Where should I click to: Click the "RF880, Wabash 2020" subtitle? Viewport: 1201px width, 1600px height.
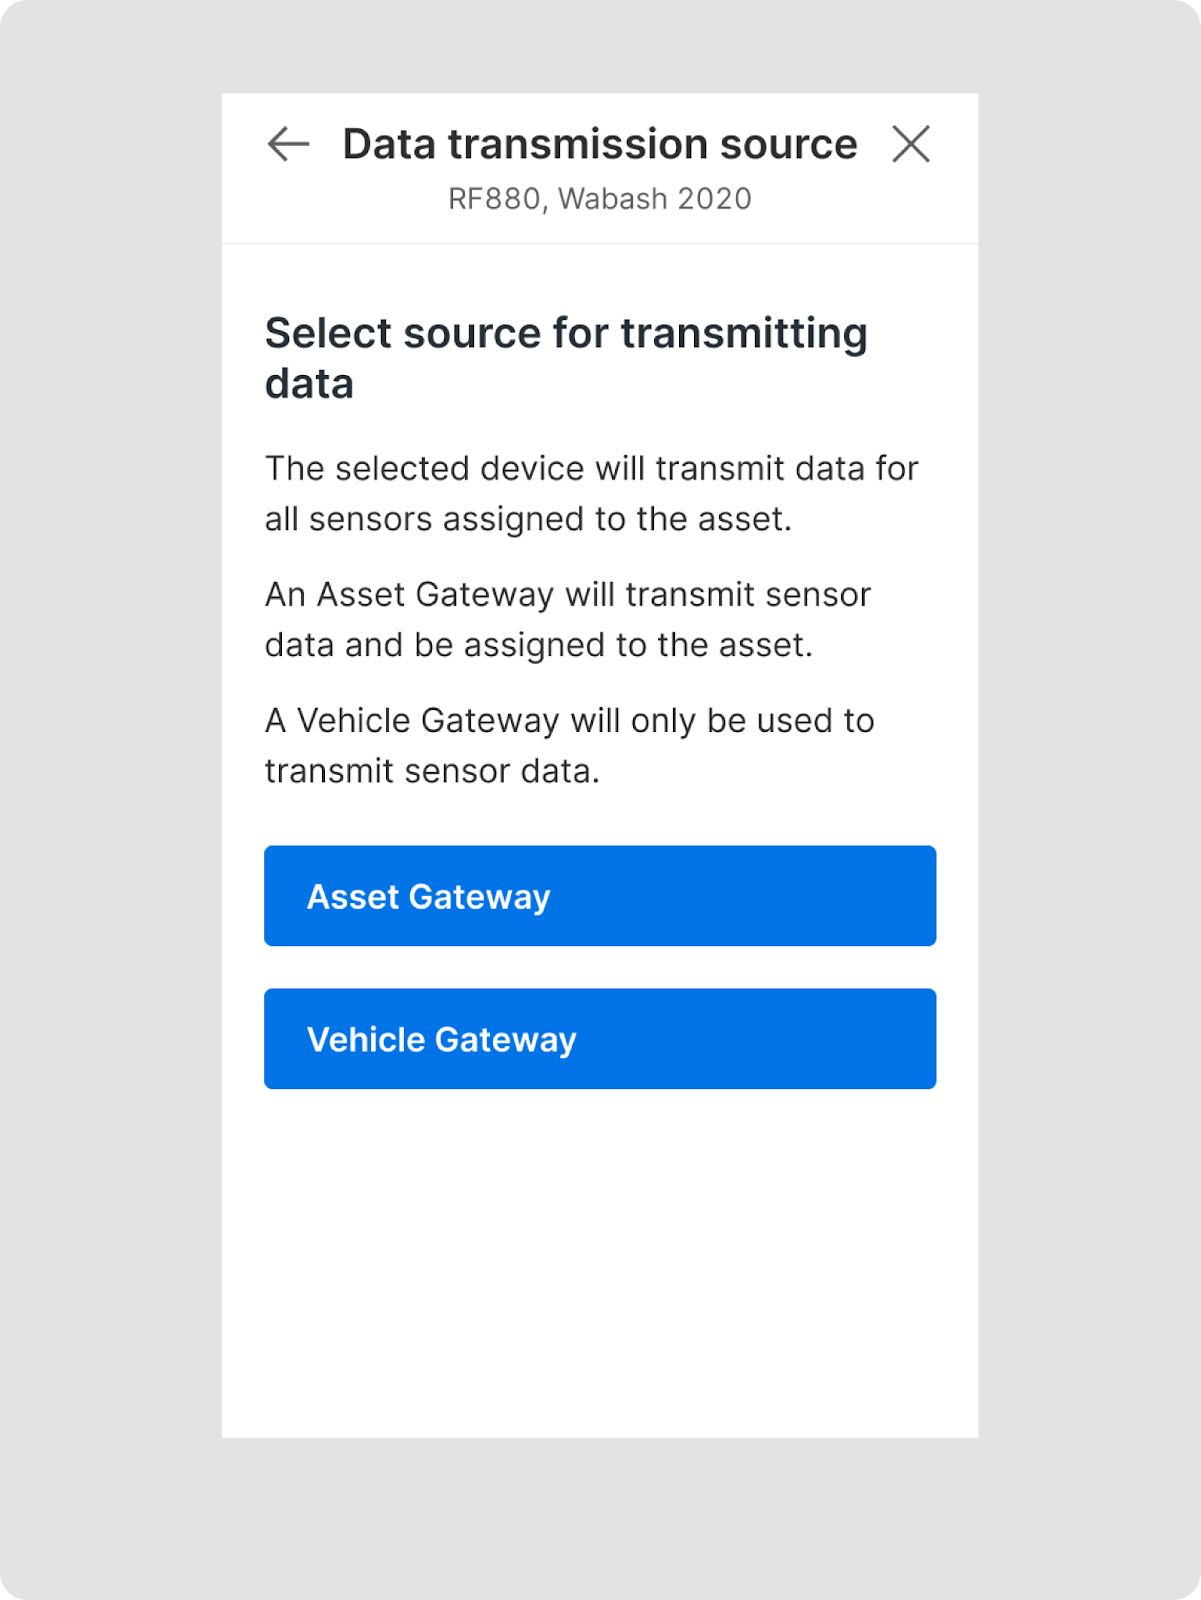pyautogui.click(x=599, y=199)
